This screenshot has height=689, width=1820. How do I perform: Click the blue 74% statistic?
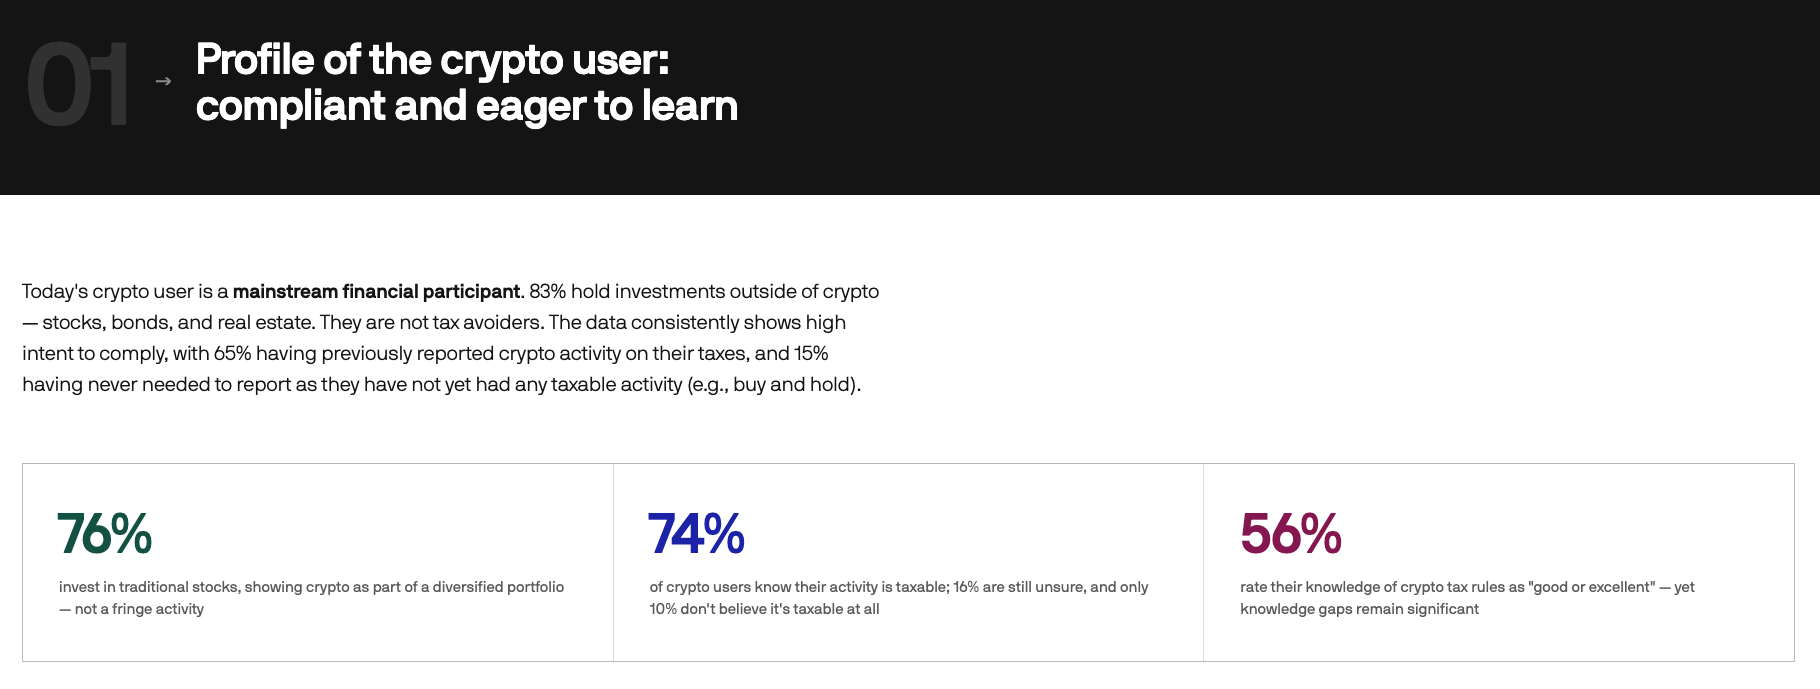[696, 534]
